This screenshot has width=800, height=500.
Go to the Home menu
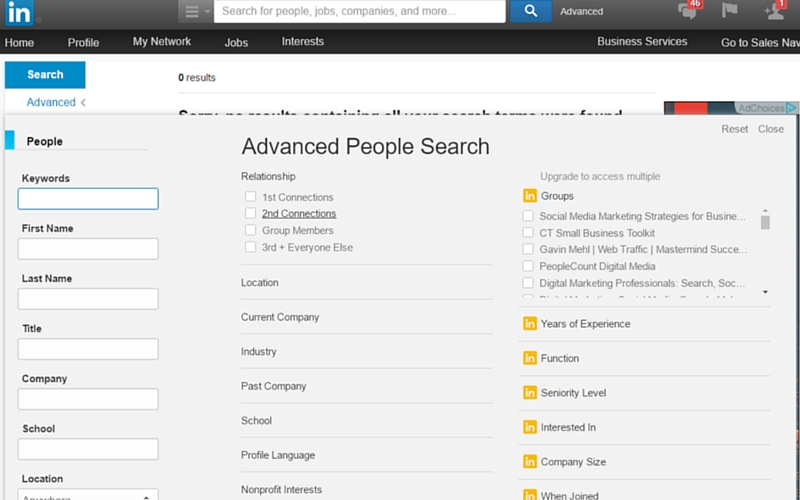click(19, 42)
